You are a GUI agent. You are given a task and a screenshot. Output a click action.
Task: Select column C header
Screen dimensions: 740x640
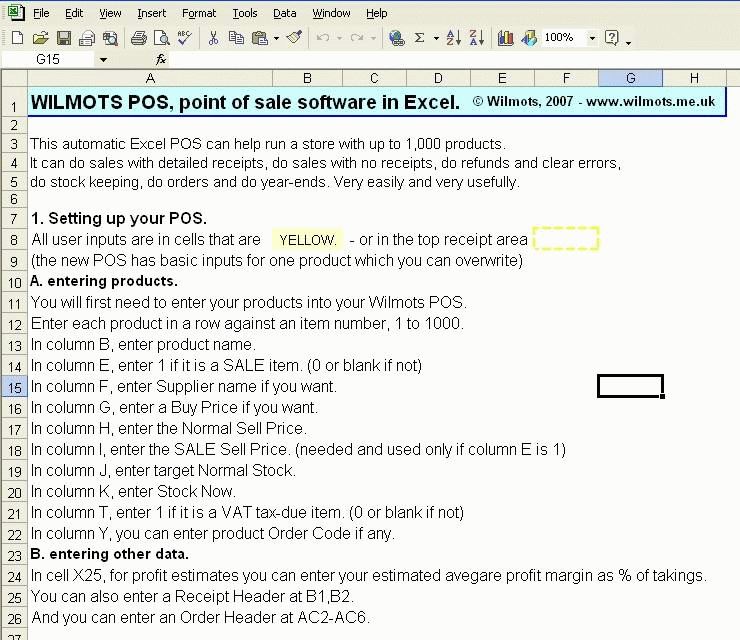[374, 78]
